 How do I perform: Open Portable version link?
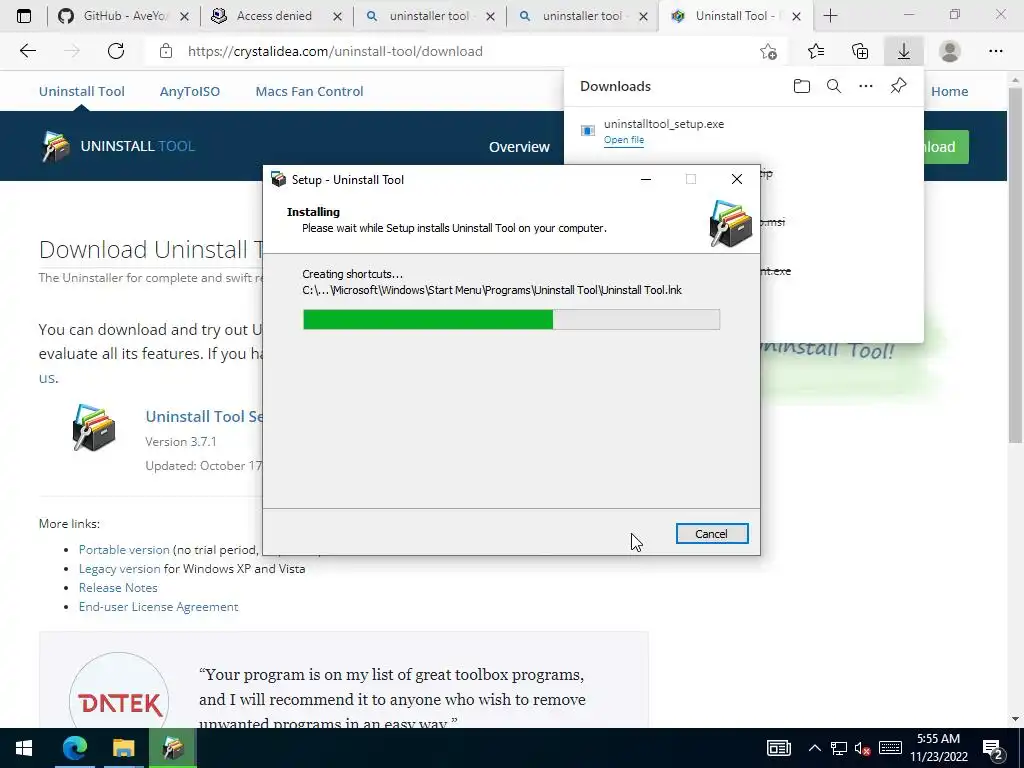click(x=124, y=550)
